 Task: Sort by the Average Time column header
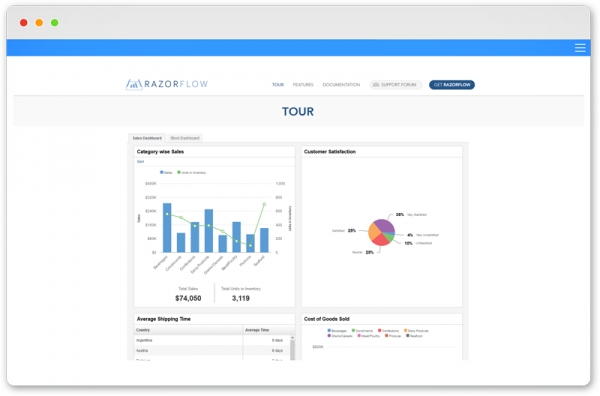click(268, 330)
